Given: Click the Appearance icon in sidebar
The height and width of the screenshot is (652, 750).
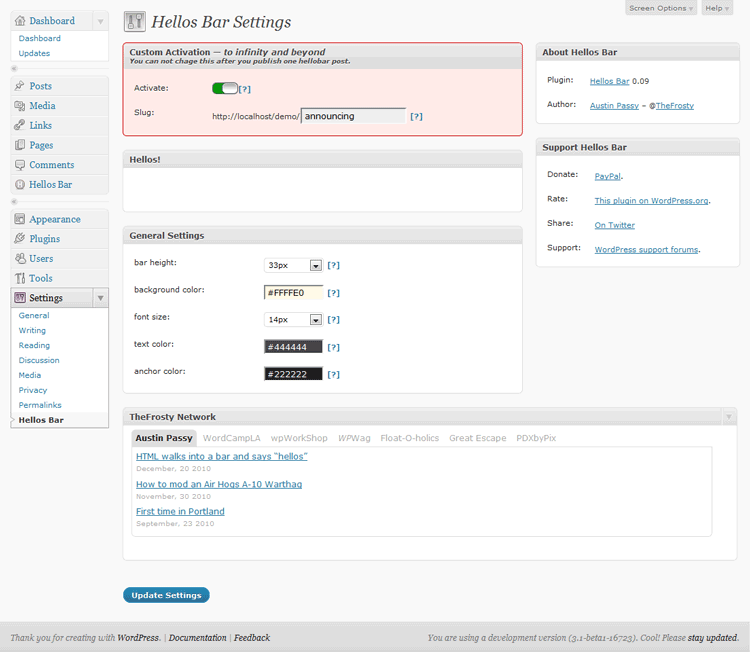Looking at the screenshot, I should [x=19, y=219].
